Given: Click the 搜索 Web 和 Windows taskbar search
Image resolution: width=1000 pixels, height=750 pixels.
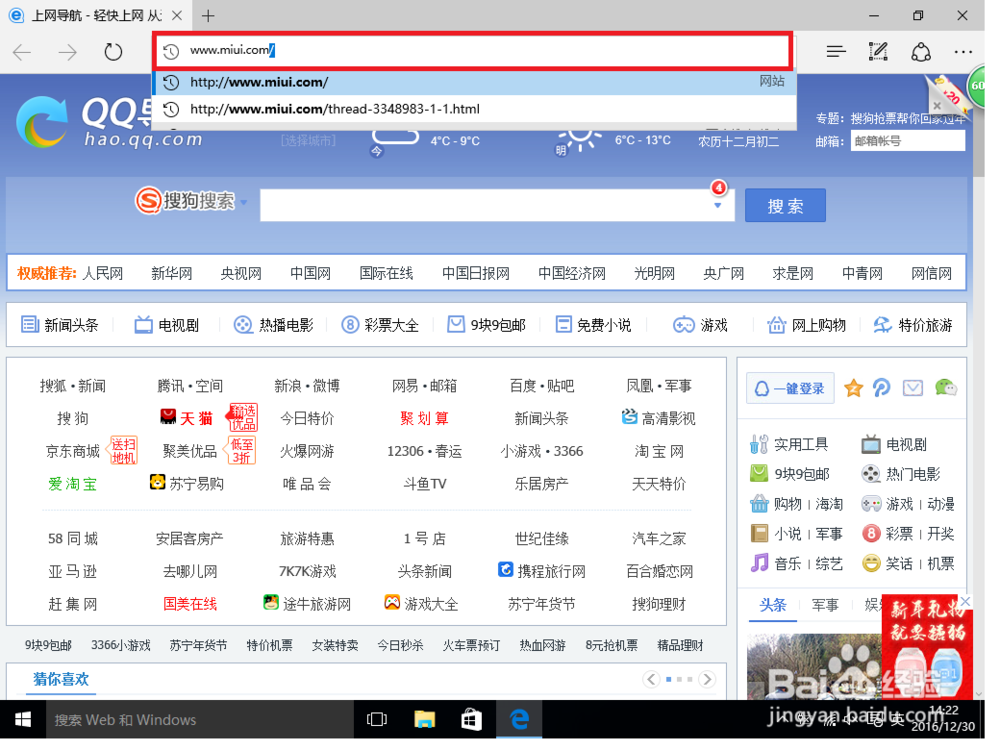Looking at the screenshot, I should pyautogui.click(x=200, y=720).
